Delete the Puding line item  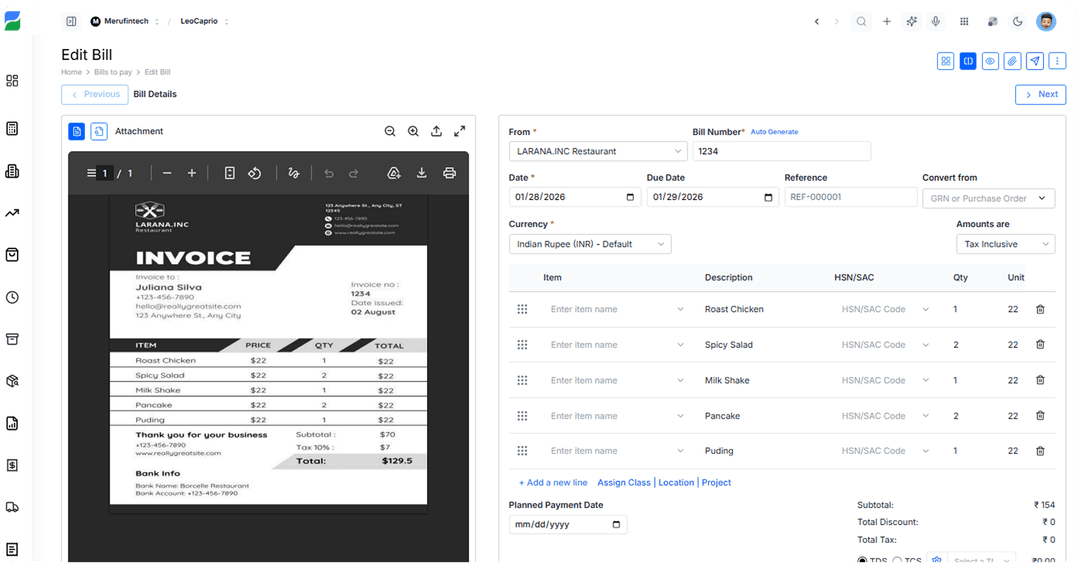tap(1040, 451)
